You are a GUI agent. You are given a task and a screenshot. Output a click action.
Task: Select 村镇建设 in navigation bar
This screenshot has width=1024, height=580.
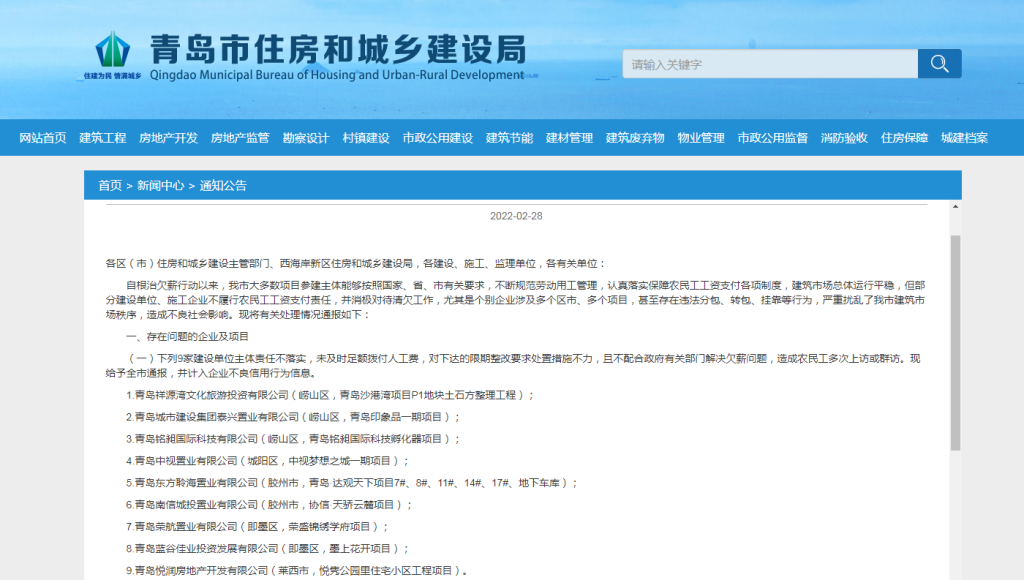click(x=366, y=138)
